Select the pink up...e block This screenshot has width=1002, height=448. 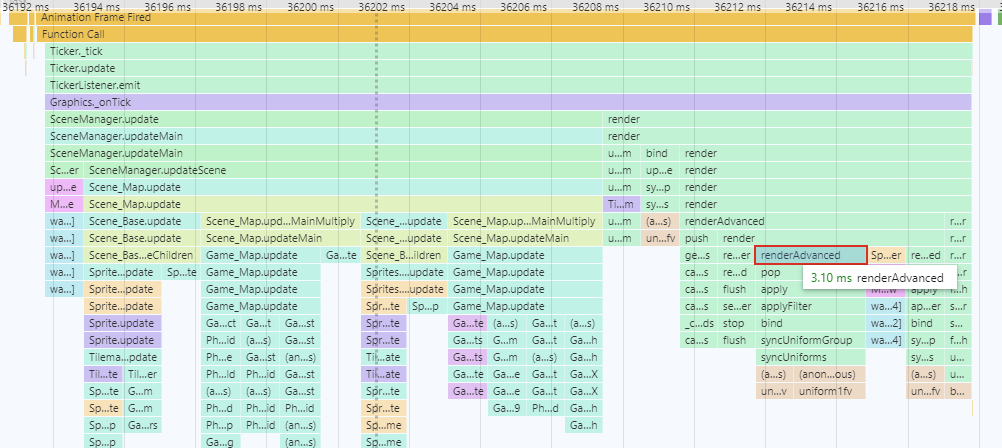coord(65,187)
